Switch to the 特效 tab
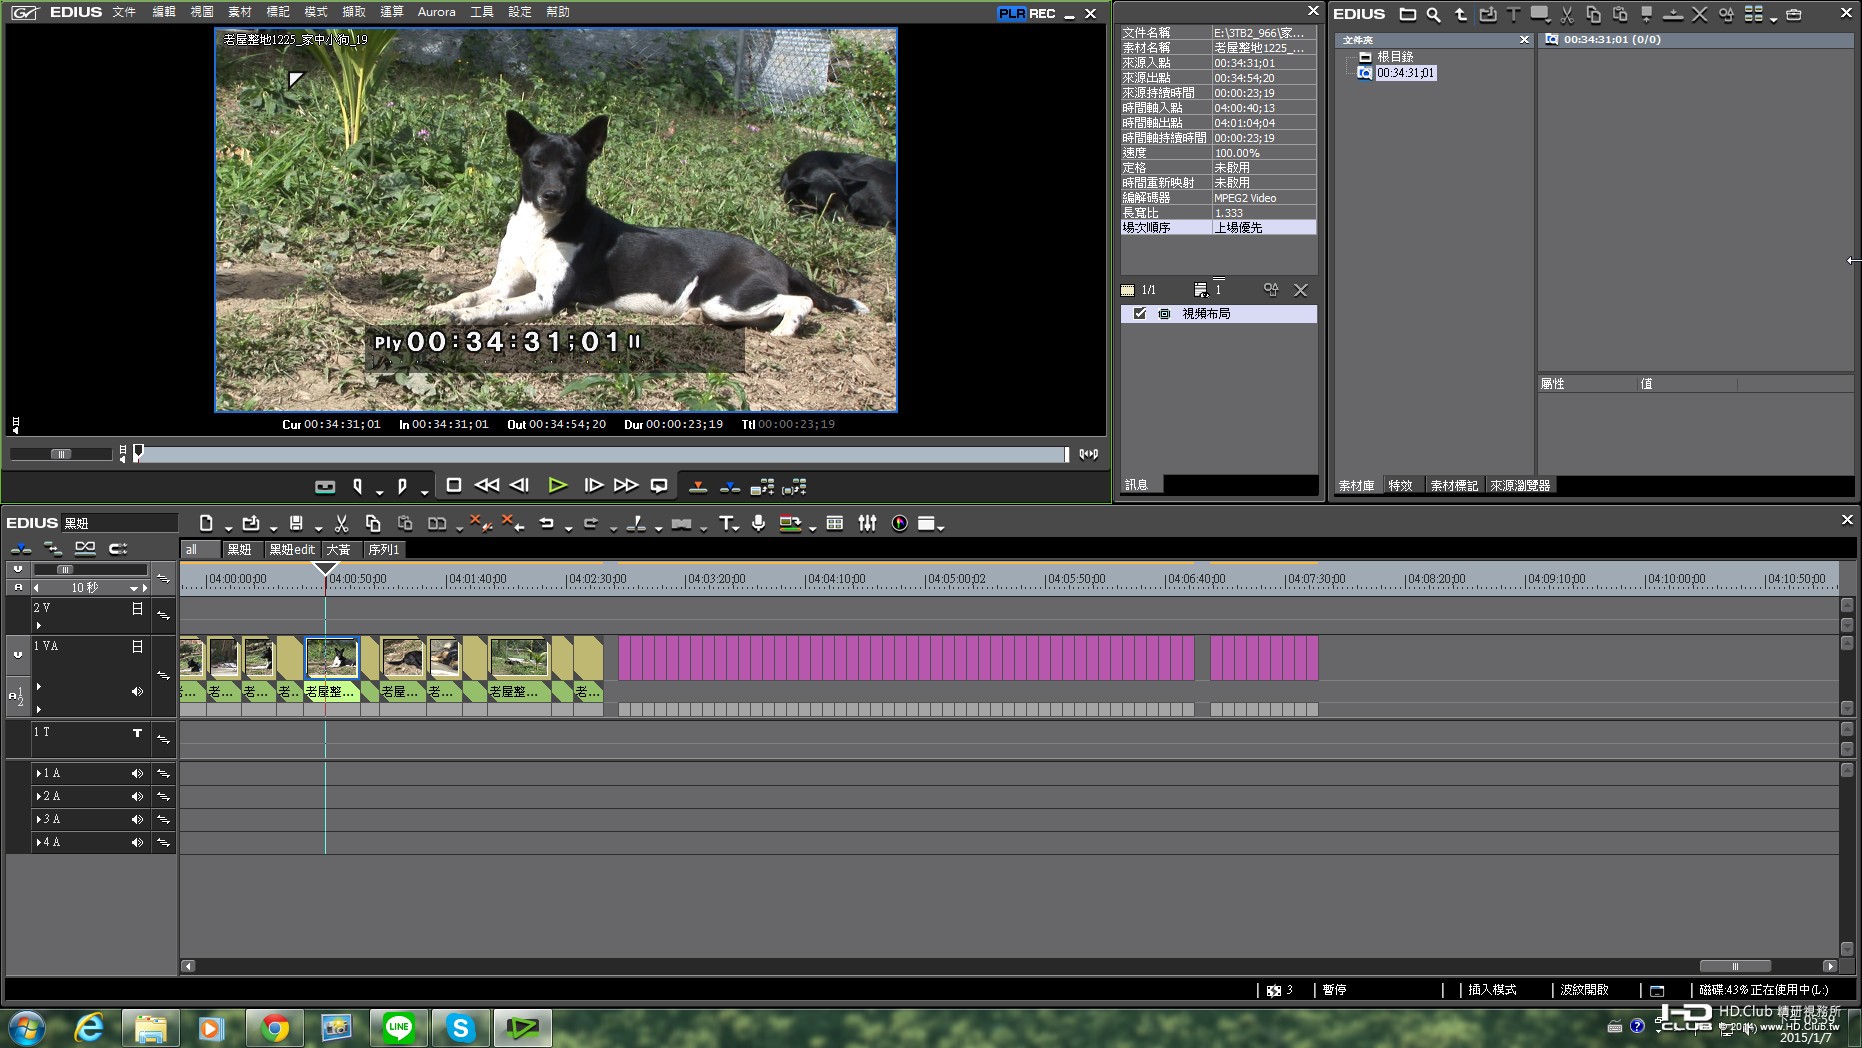 [1400, 485]
